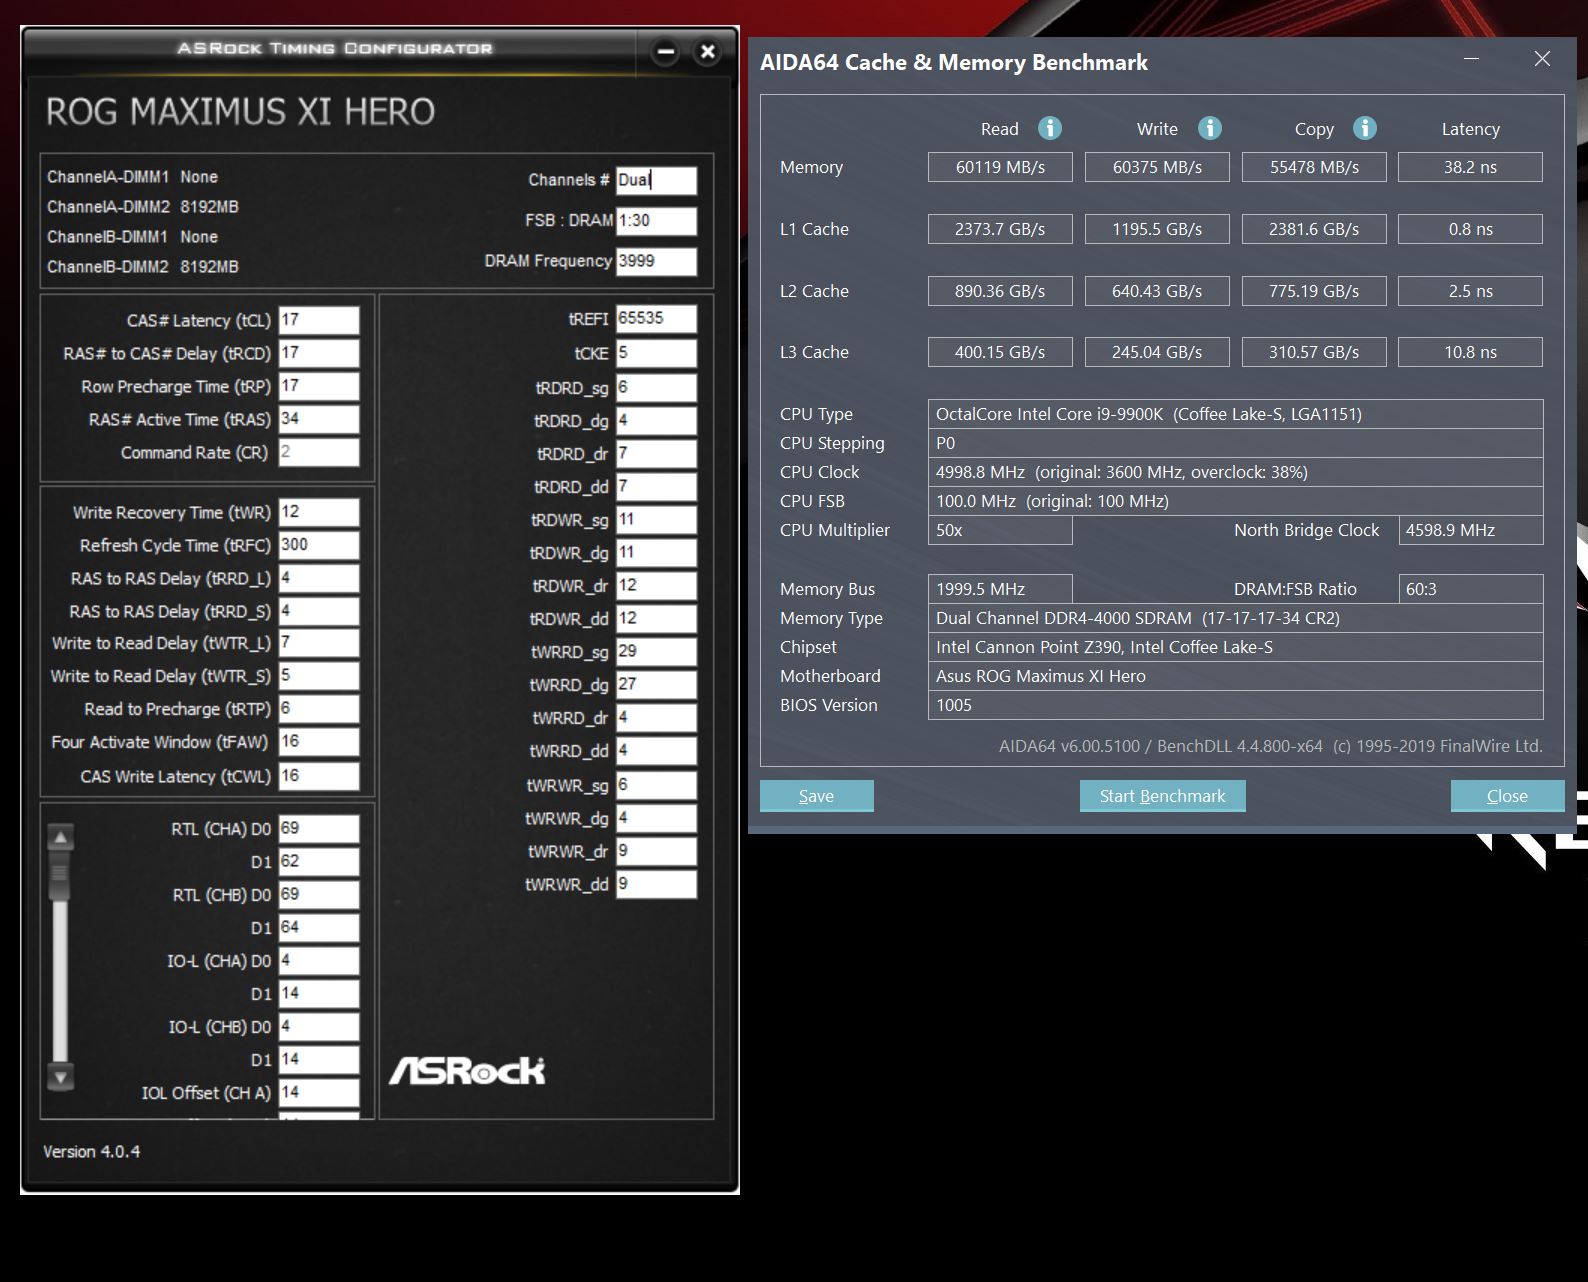Screen dimensions: 1588x1282
Task: Click the tWRWR_sg field
Action: tap(656, 785)
